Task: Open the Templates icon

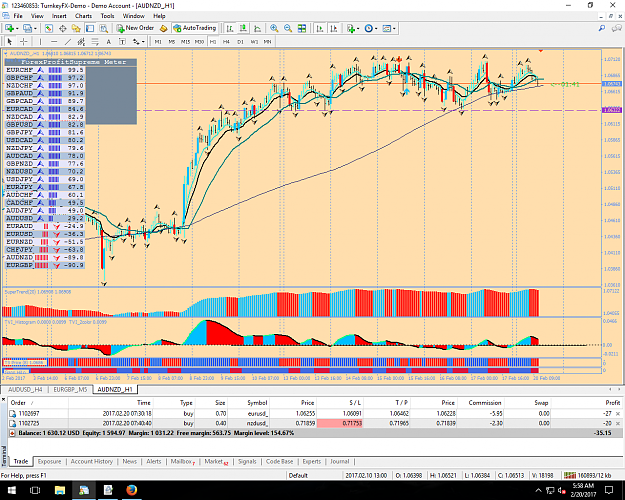Action: pos(387,28)
